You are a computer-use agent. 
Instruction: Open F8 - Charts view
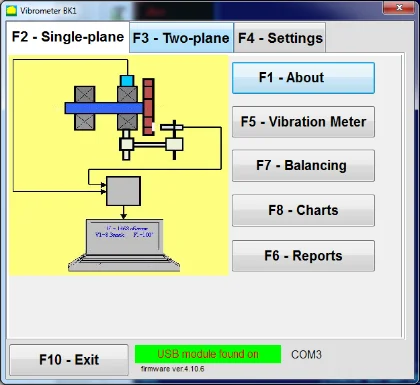(303, 211)
